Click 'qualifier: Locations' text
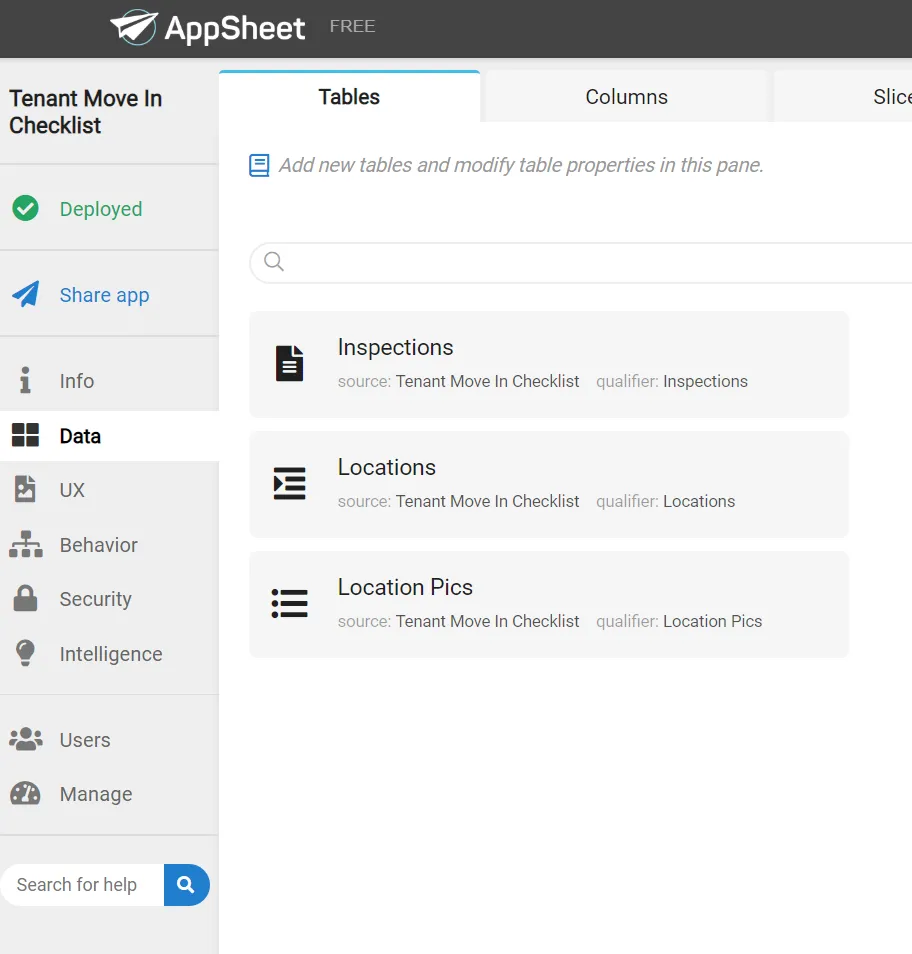 [x=666, y=501]
